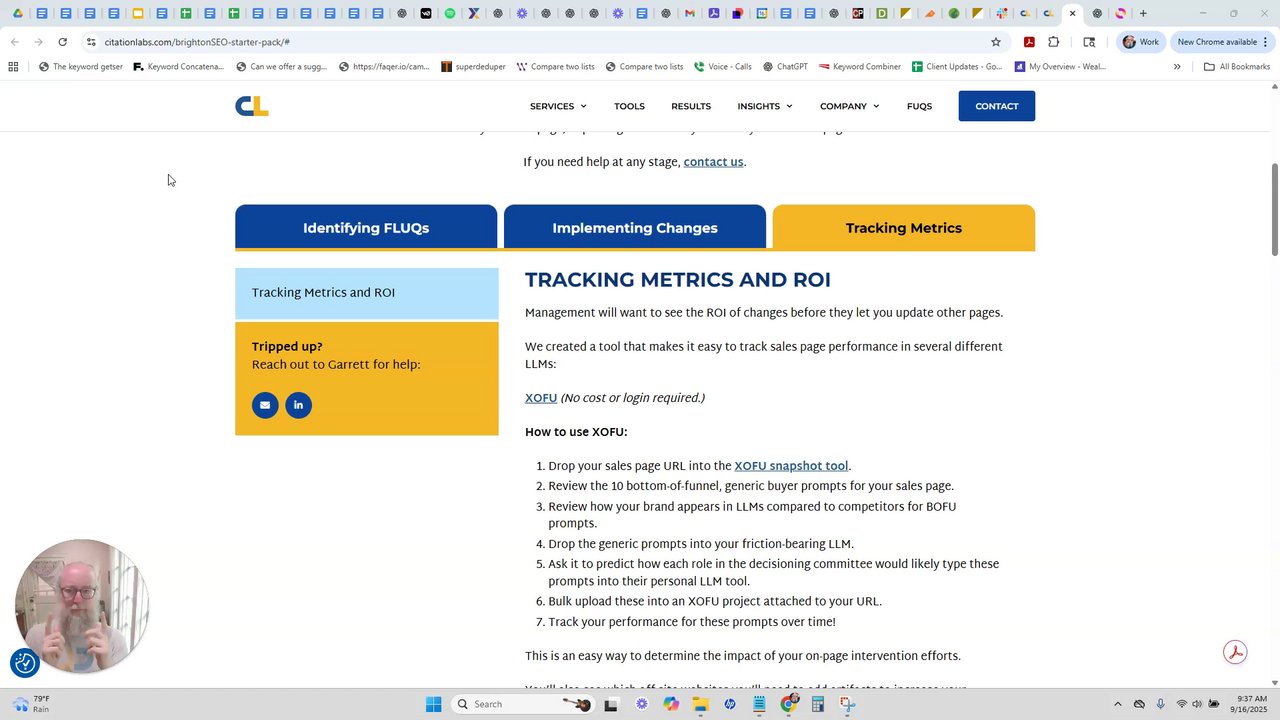Open Garrett's LinkedIn profile icon
Viewport: 1280px width, 720px height.
(x=298, y=405)
